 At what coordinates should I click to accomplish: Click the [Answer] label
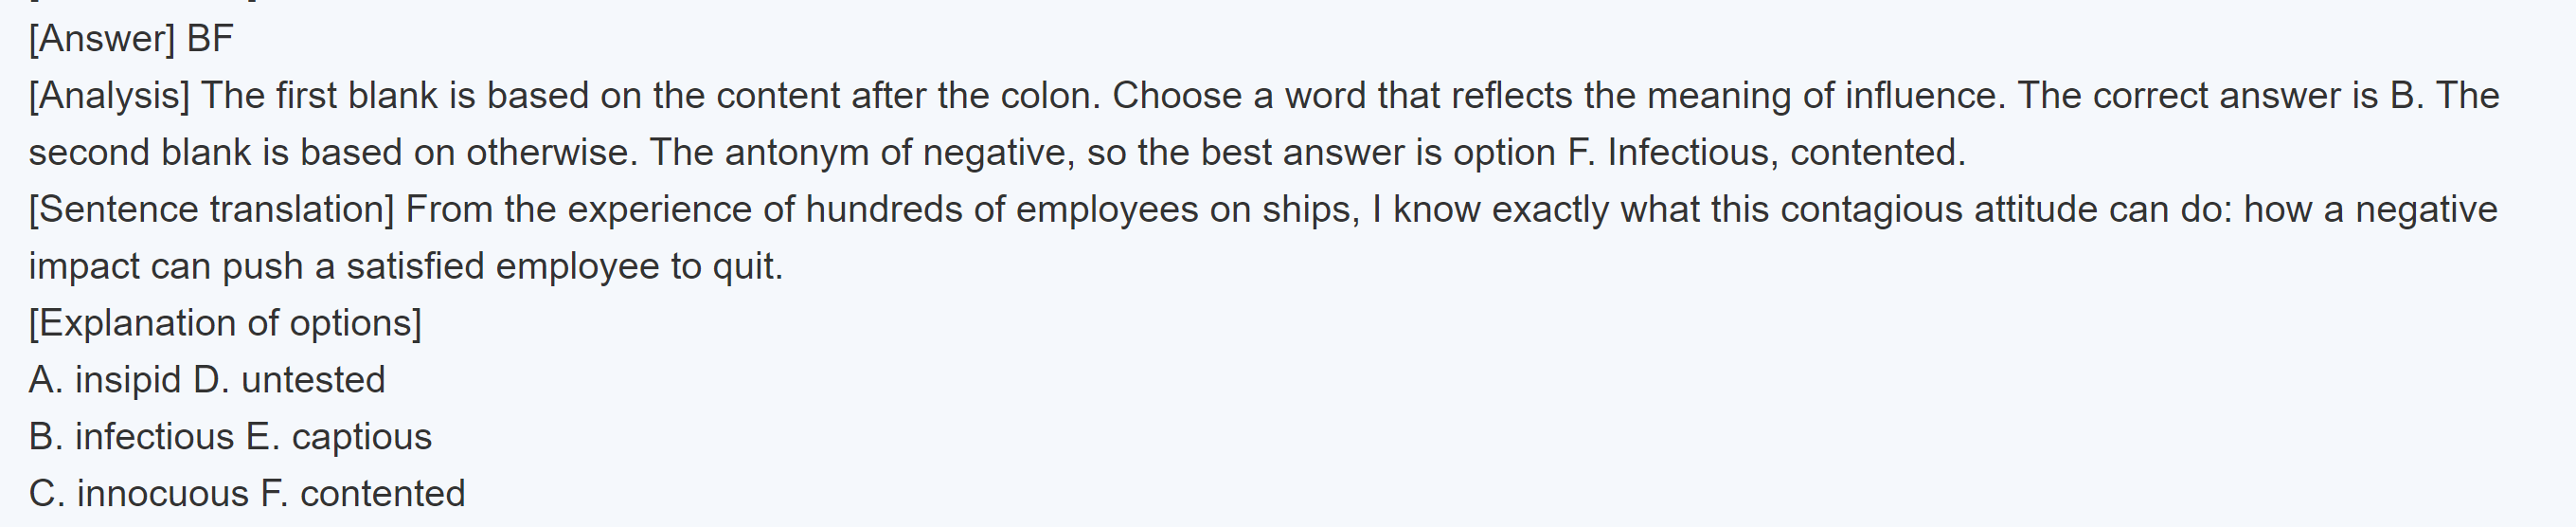tap(102, 39)
